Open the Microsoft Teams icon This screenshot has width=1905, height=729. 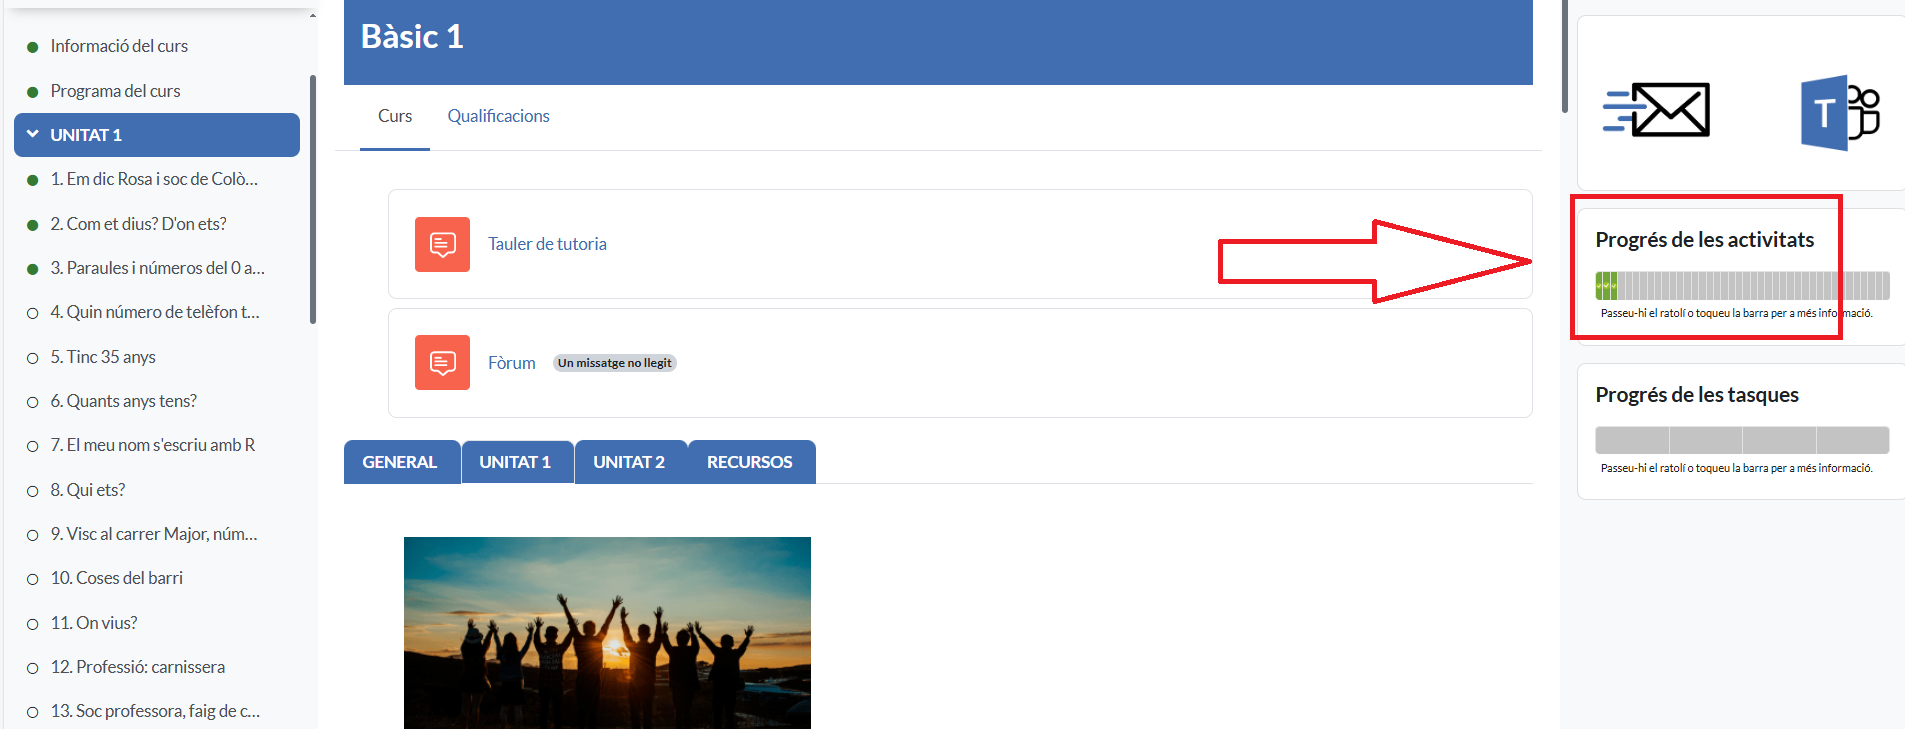1839,113
